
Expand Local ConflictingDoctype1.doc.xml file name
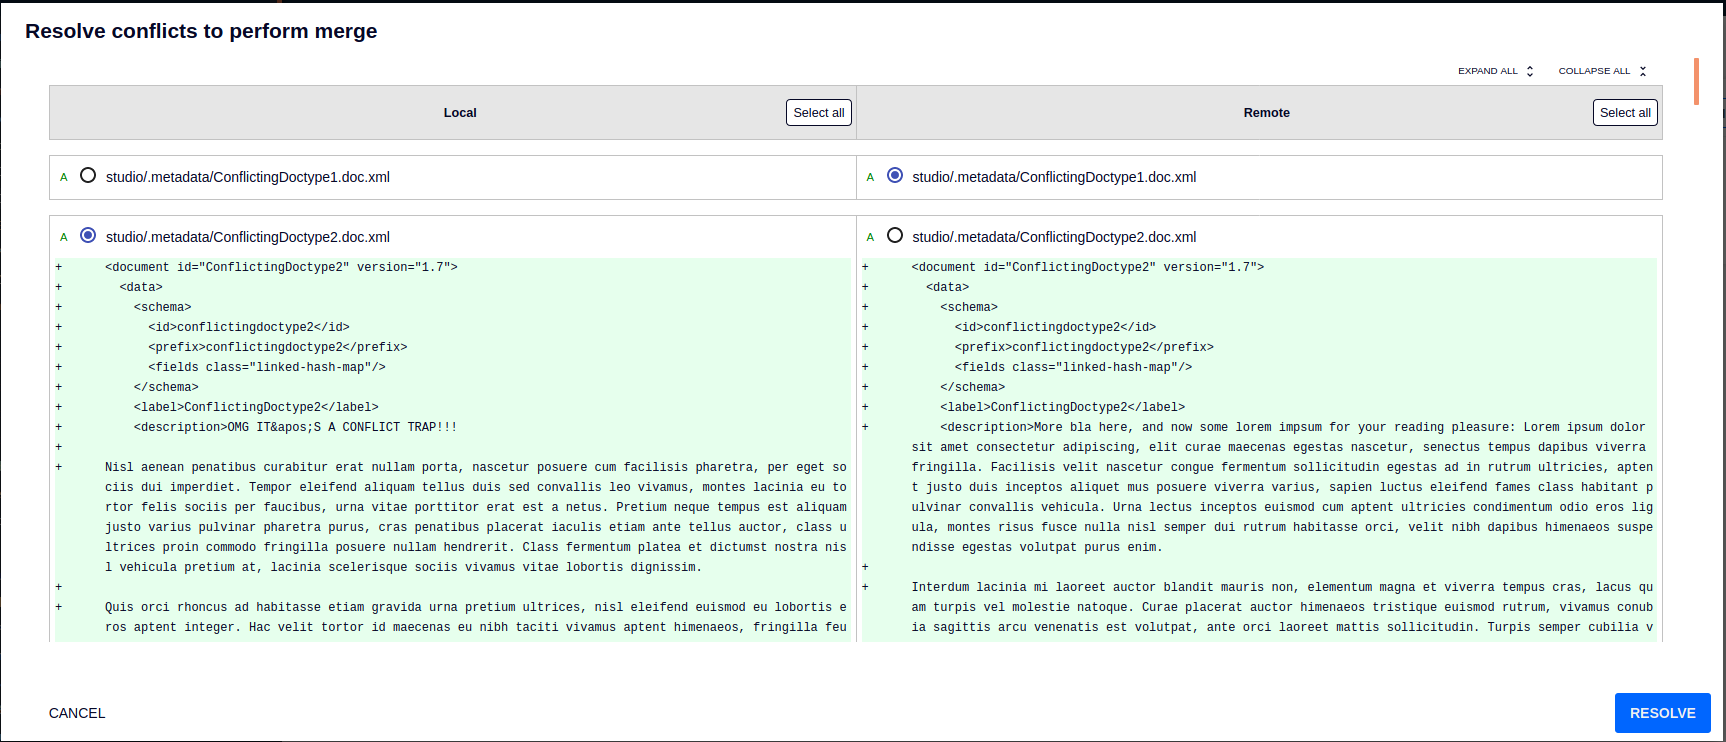pyautogui.click(x=248, y=177)
